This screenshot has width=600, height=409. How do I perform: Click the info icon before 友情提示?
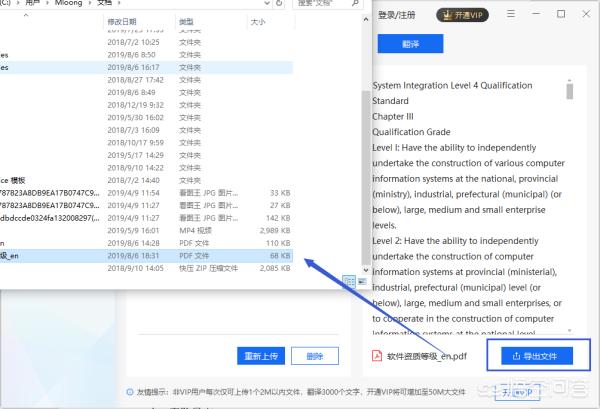(x=130, y=392)
